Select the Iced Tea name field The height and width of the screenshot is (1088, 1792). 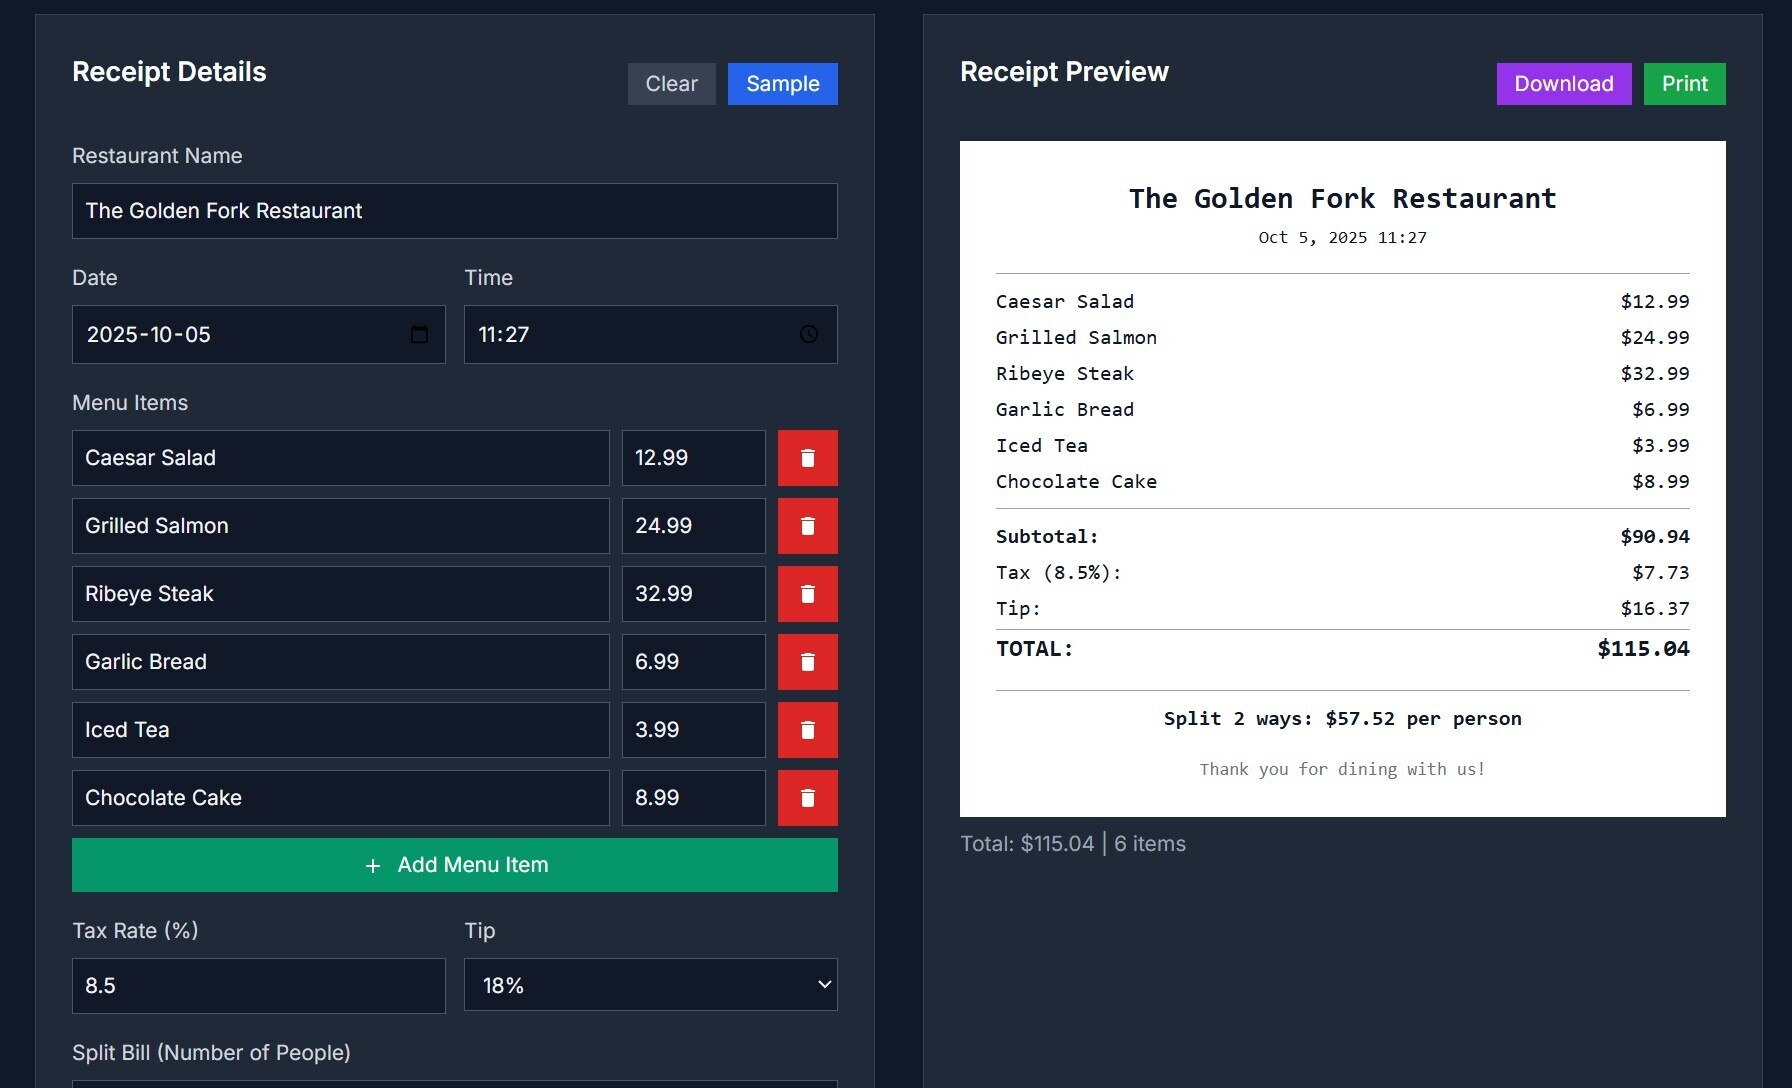[x=340, y=730]
